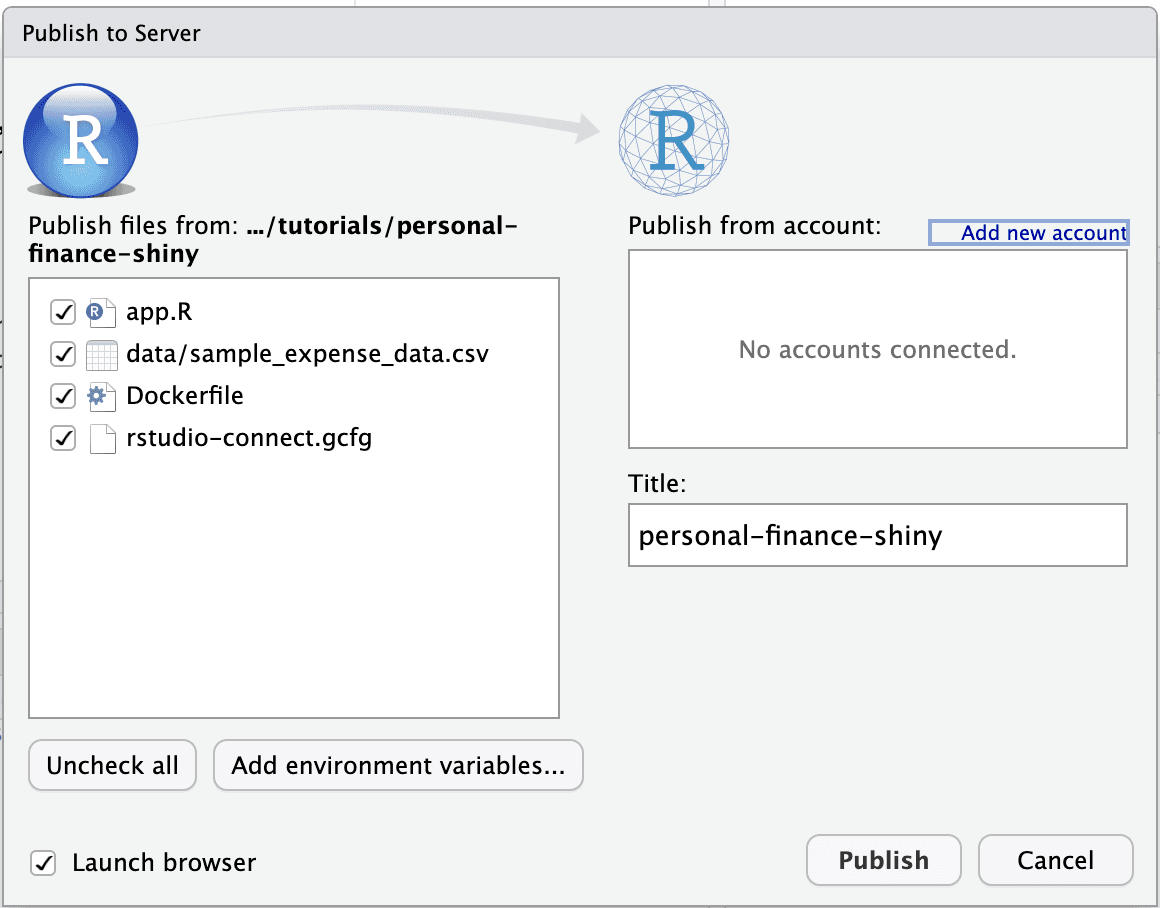Click the spreadsheet icon beside sample_expense_data.csv
The width and height of the screenshot is (1160, 908).
click(x=104, y=353)
